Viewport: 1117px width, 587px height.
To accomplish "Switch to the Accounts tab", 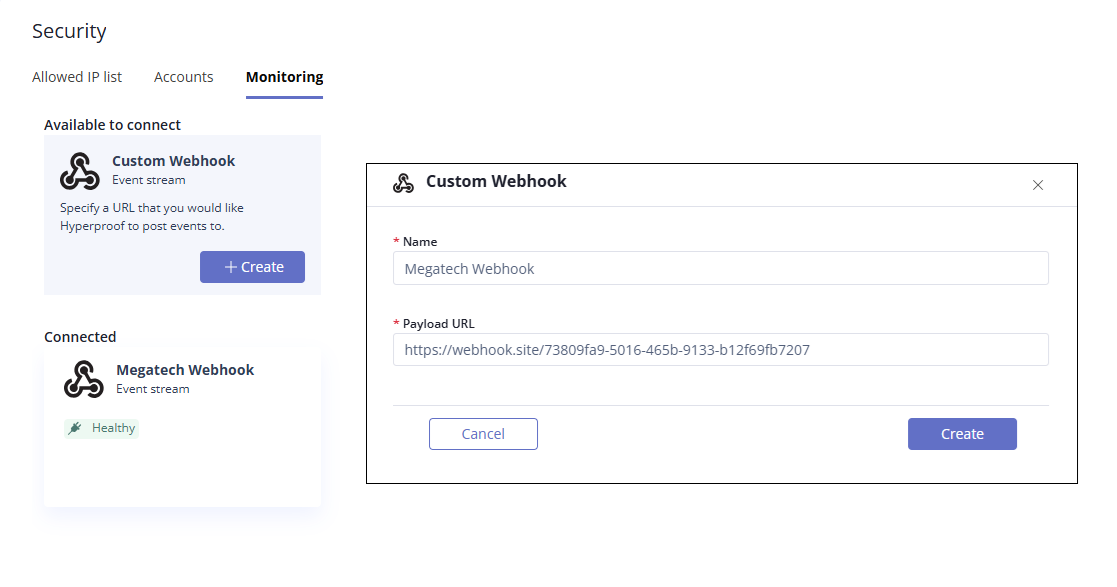I will click(x=184, y=77).
